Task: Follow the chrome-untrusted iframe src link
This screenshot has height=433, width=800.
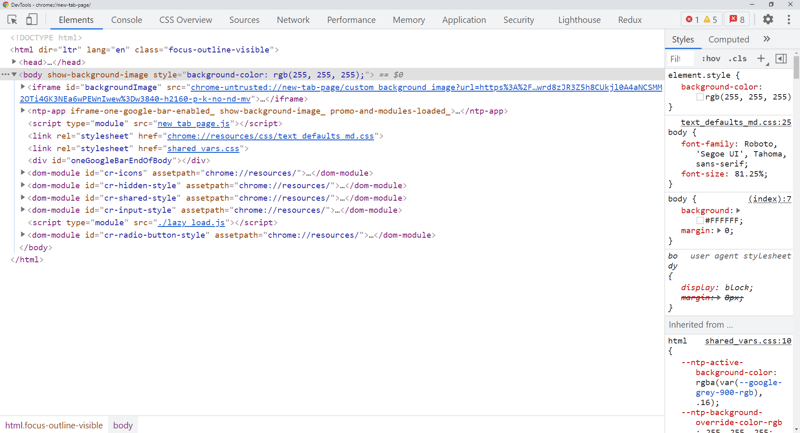Action: click(x=426, y=87)
